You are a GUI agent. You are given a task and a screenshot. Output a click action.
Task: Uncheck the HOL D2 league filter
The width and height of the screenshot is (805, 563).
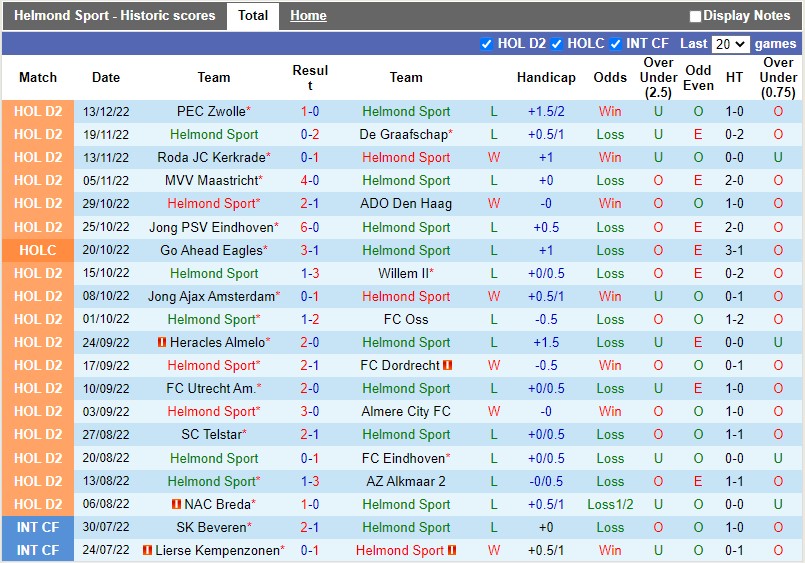point(486,44)
